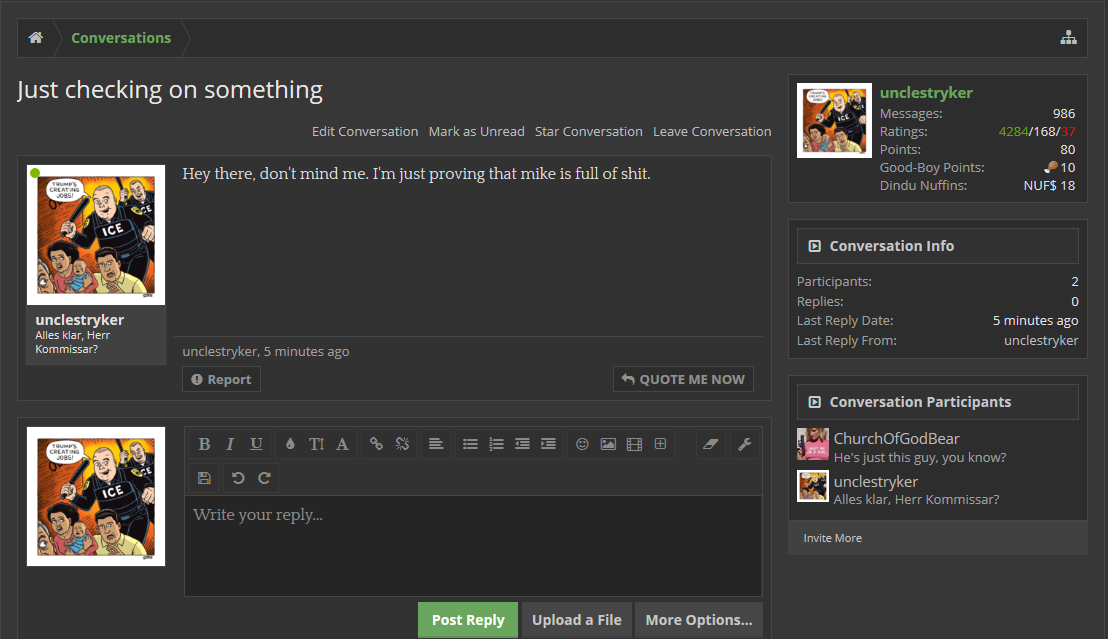Indent the text in editor

click(548, 444)
